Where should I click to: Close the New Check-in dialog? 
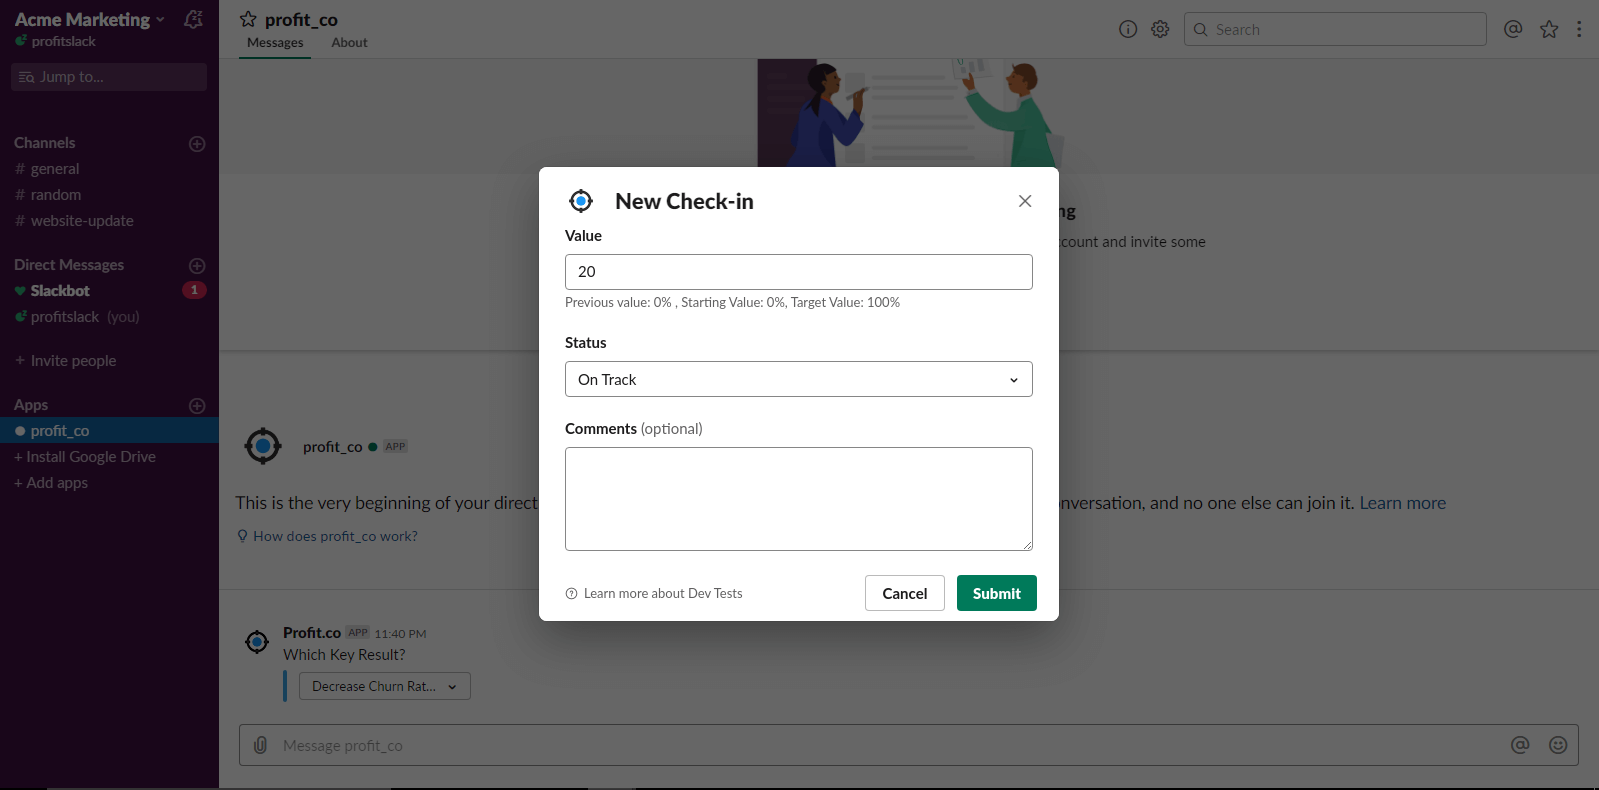click(1025, 201)
